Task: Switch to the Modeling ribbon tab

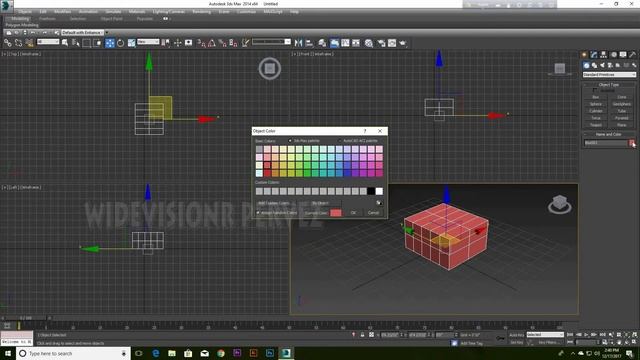Action: (20, 19)
